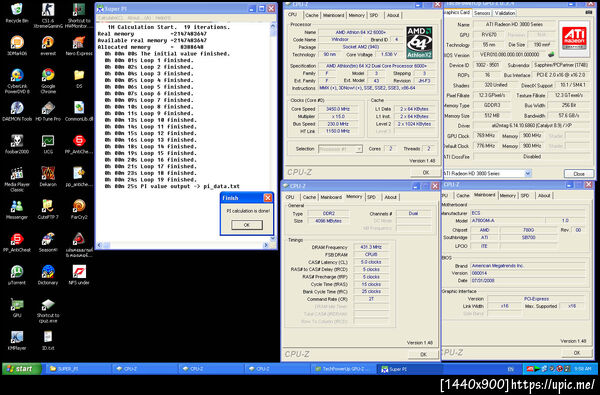Click the EN language indicator

[510, 369]
